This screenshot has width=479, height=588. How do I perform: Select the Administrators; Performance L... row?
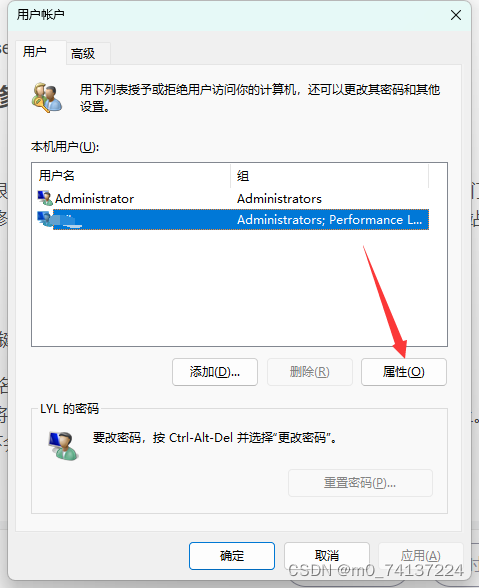233,219
